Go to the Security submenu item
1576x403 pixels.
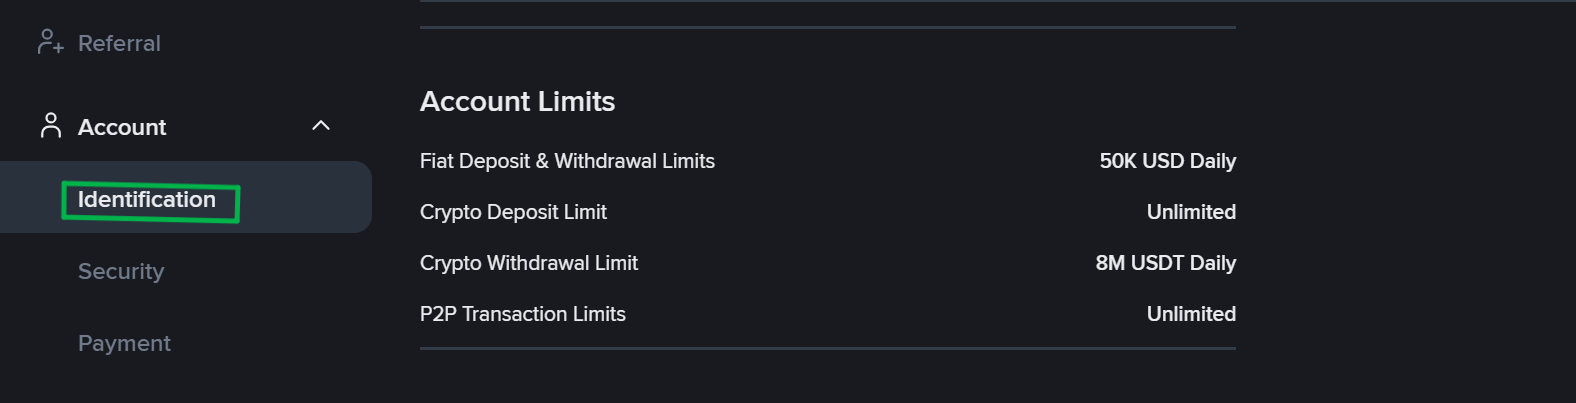coord(121,271)
